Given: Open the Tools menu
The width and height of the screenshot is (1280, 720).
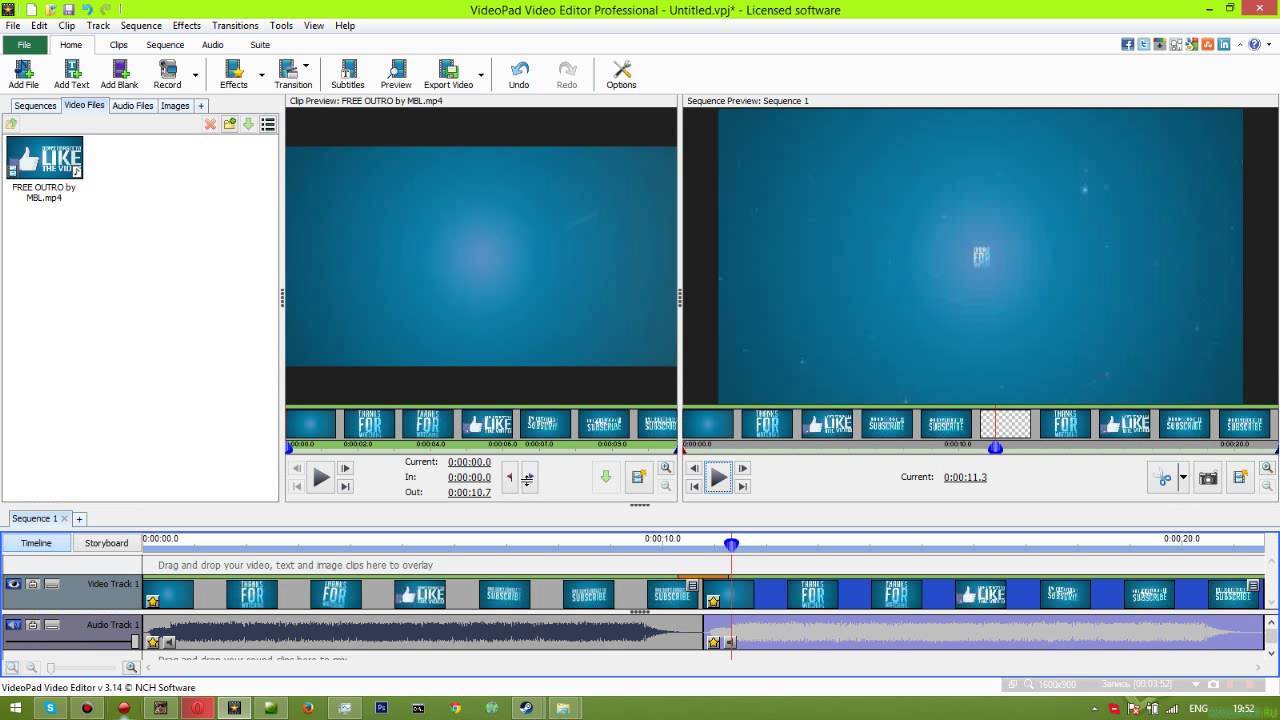Looking at the screenshot, I should point(281,25).
